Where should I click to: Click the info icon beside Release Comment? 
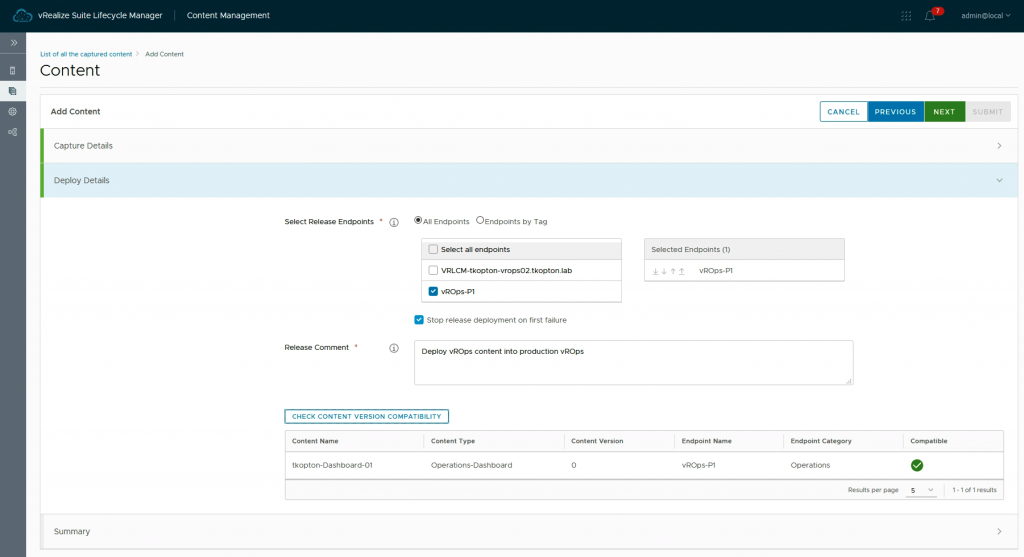click(x=394, y=348)
